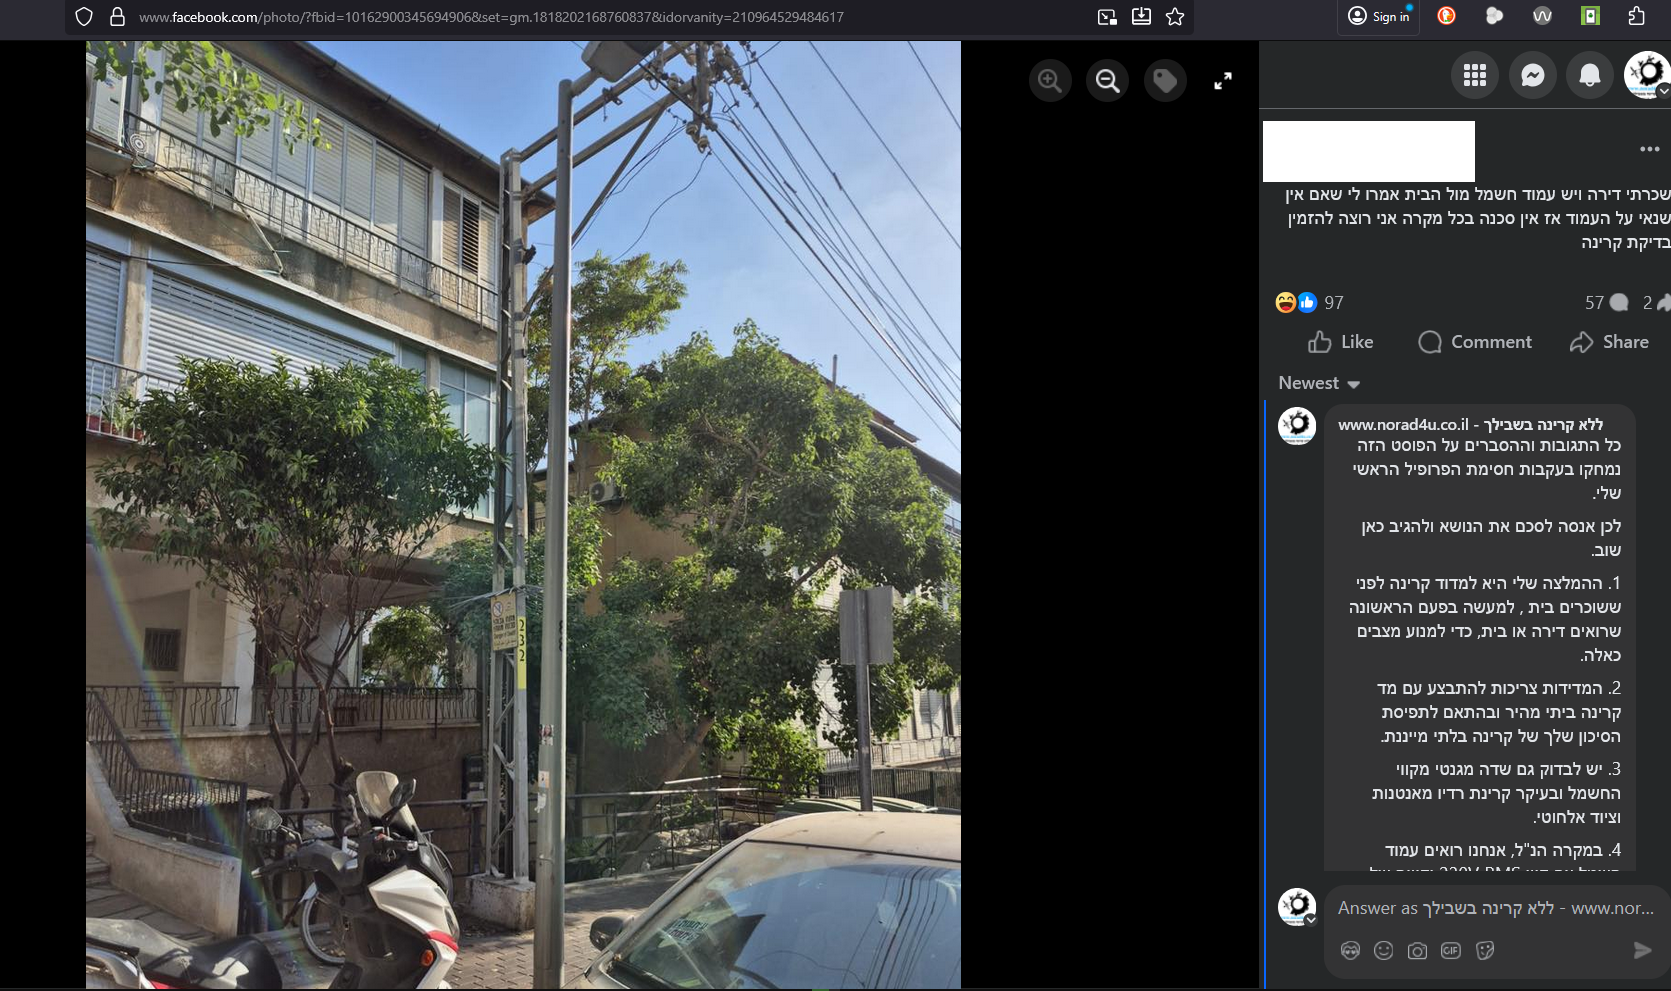View reactions count 97
1671x991 pixels.
click(x=1333, y=303)
